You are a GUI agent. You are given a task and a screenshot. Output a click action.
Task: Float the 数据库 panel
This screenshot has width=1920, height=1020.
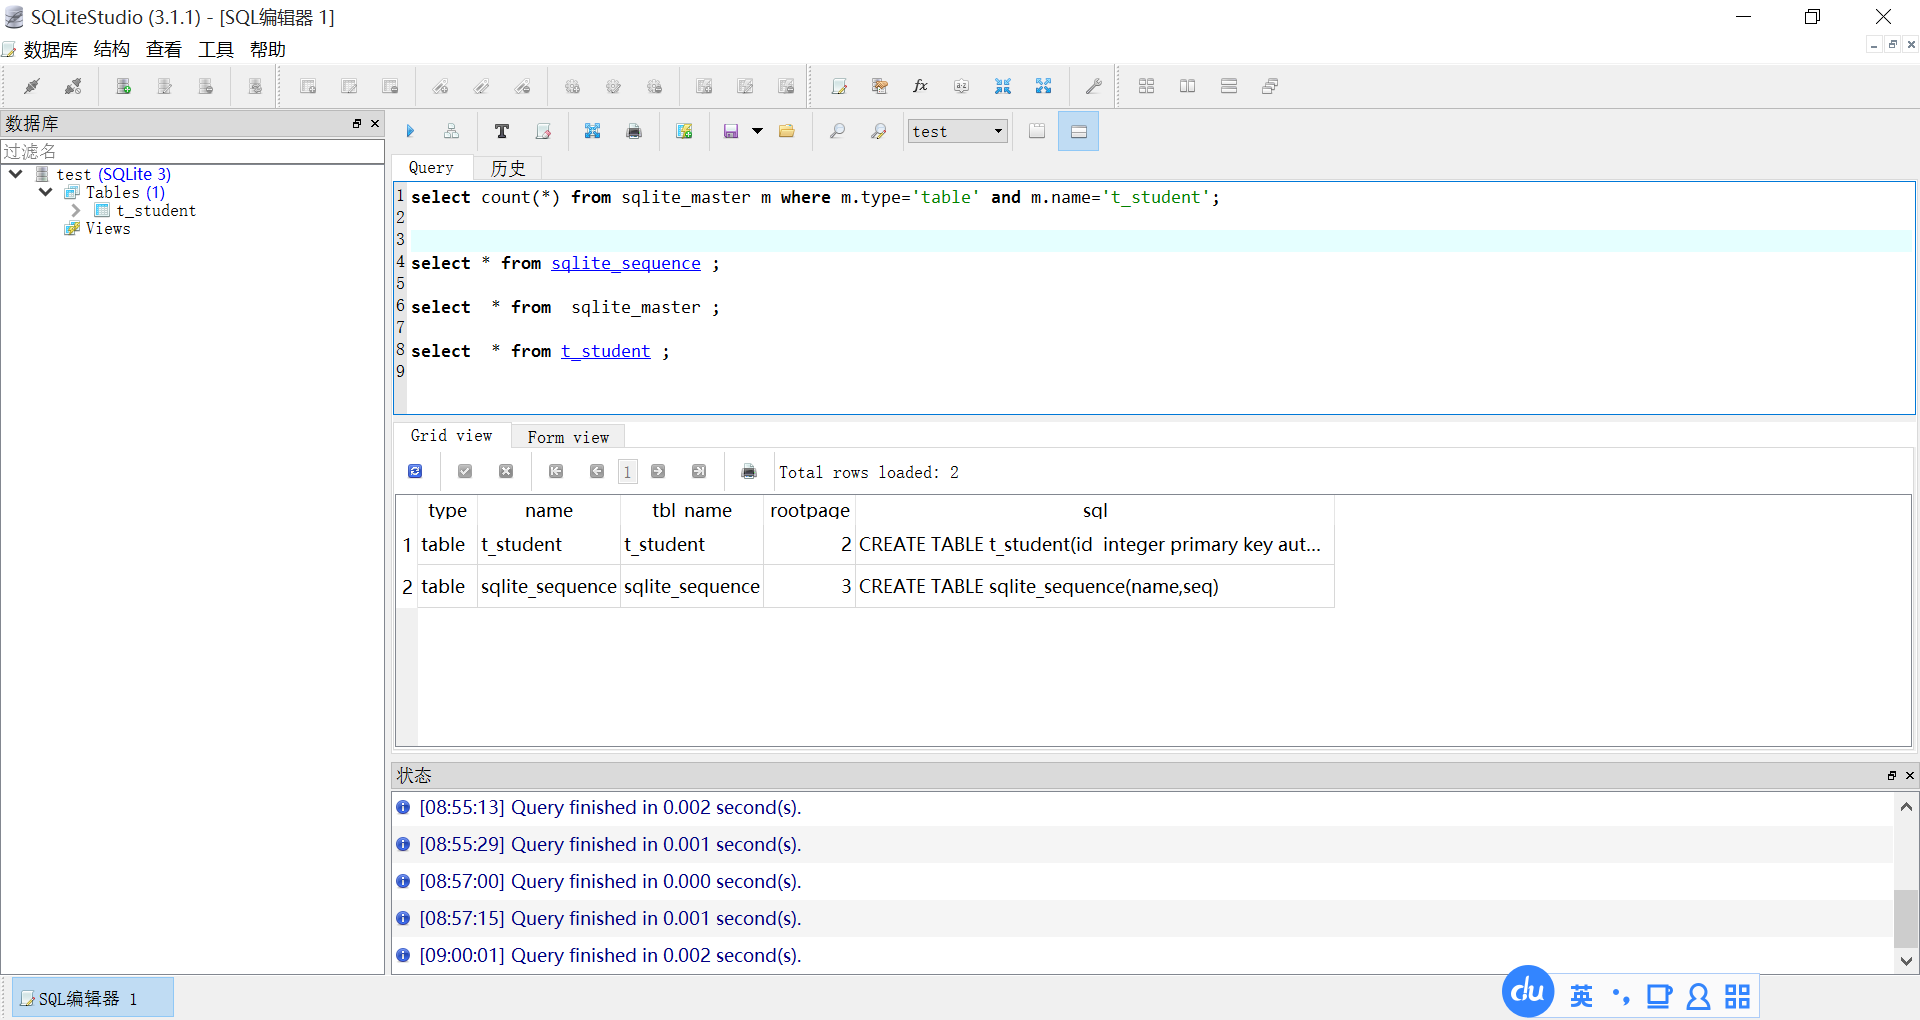[x=356, y=123]
